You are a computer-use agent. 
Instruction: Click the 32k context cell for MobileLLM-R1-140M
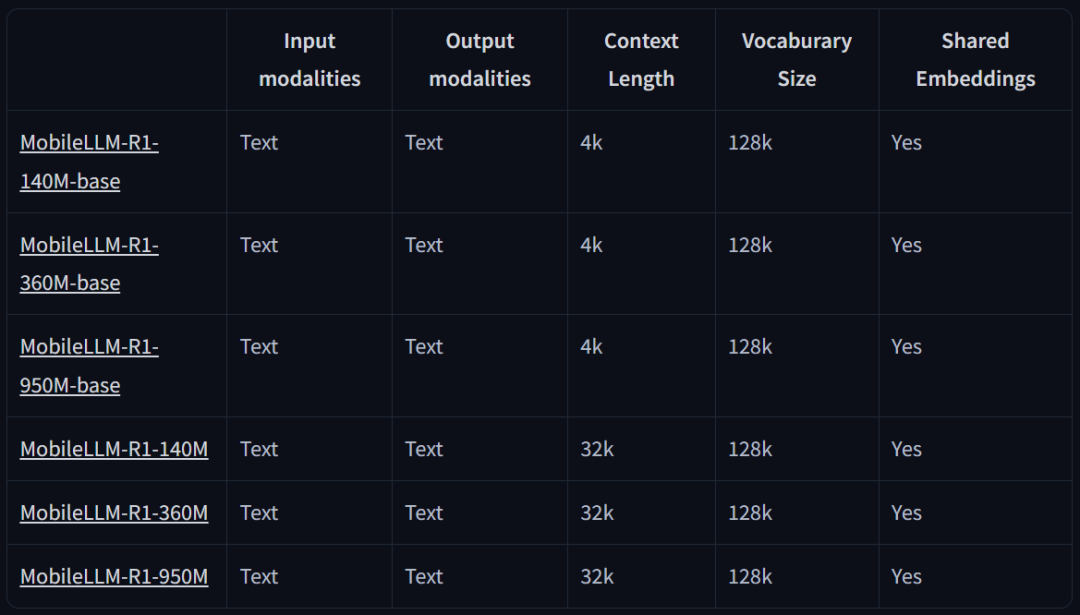pyautogui.click(x=597, y=449)
